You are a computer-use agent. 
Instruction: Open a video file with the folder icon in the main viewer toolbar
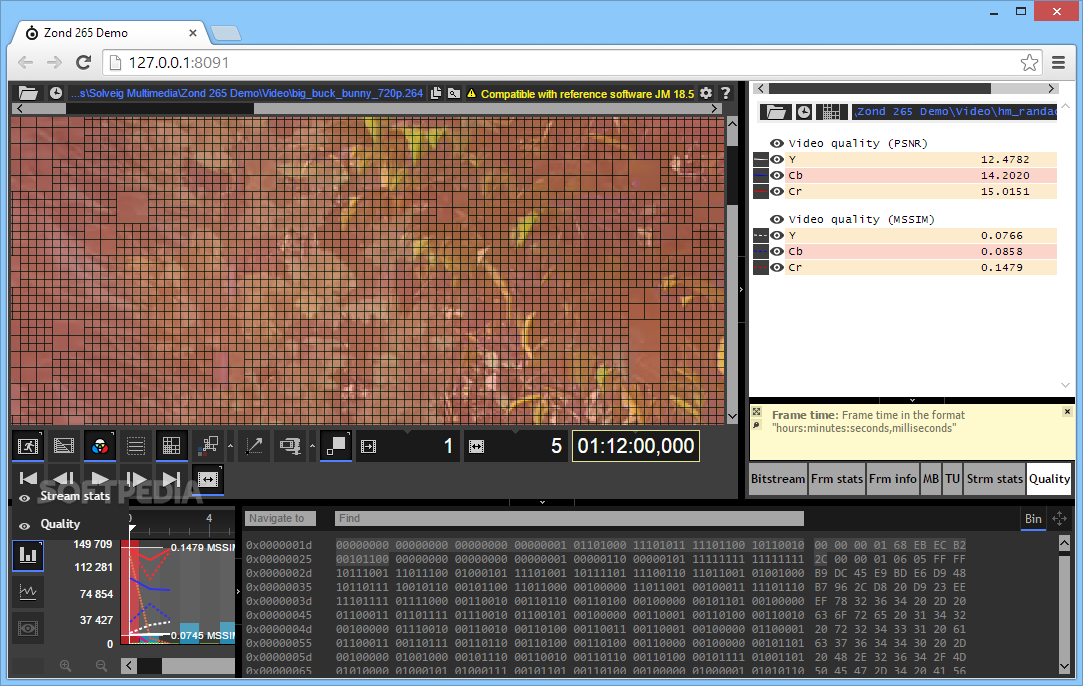28,93
